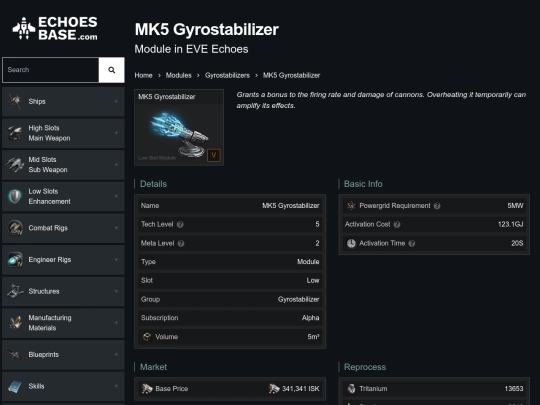Click the search magnifier button

click(x=112, y=70)
